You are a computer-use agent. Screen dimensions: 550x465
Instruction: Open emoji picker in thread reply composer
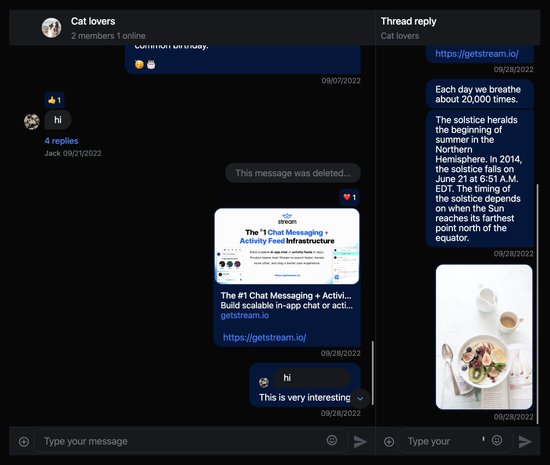click(497, 440)
